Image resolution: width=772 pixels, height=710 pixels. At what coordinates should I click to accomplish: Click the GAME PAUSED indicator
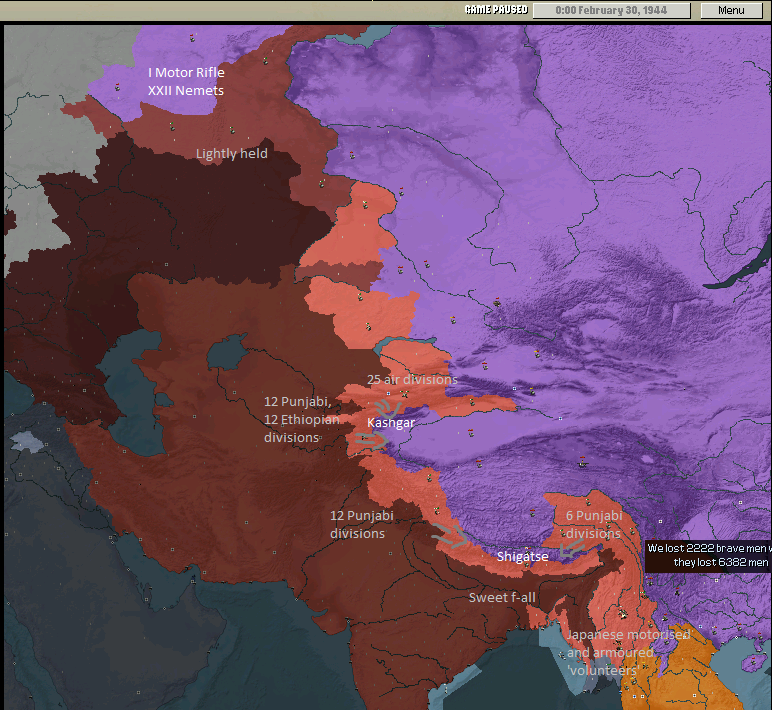(496, 10)
